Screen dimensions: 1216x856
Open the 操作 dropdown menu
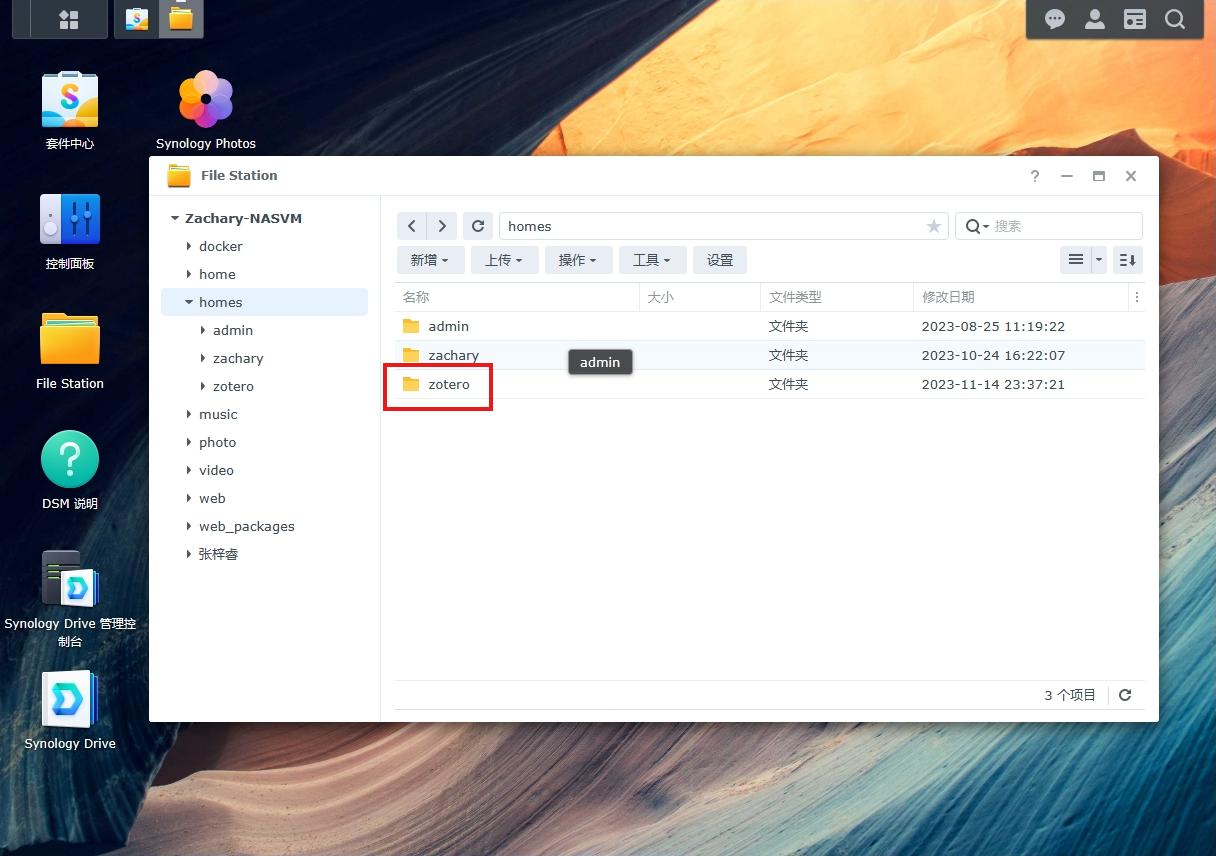pyautogui.click(x=578, y=260)
